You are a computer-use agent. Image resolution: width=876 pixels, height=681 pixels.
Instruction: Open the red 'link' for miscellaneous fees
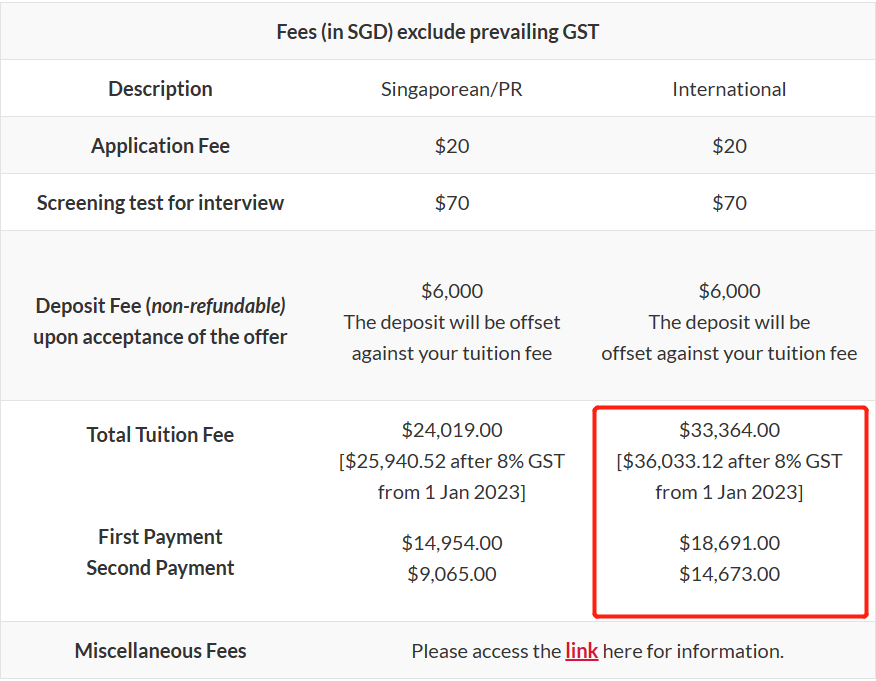pos(581,651)
